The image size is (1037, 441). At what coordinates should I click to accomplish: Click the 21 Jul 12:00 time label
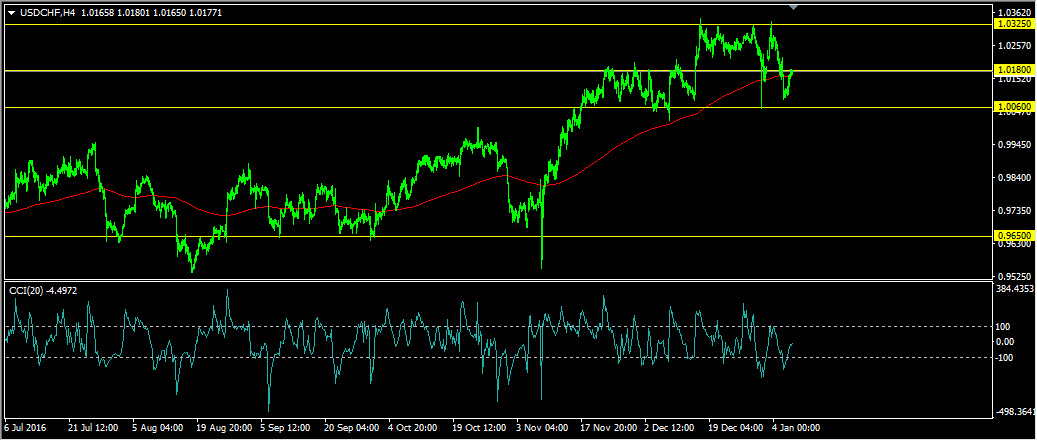[93, 428]
